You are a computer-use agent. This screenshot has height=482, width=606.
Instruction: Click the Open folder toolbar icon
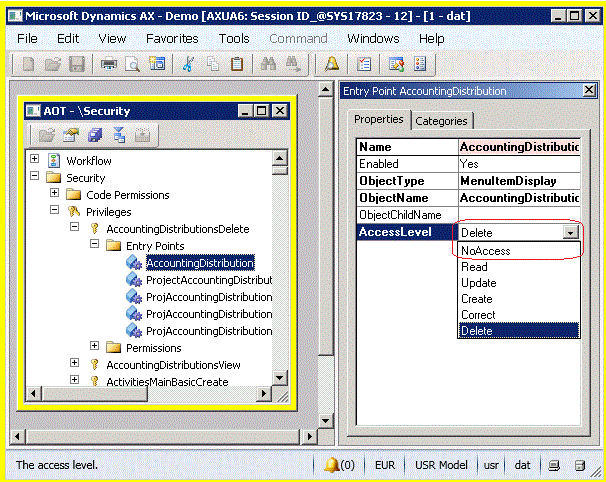[53, 64]
